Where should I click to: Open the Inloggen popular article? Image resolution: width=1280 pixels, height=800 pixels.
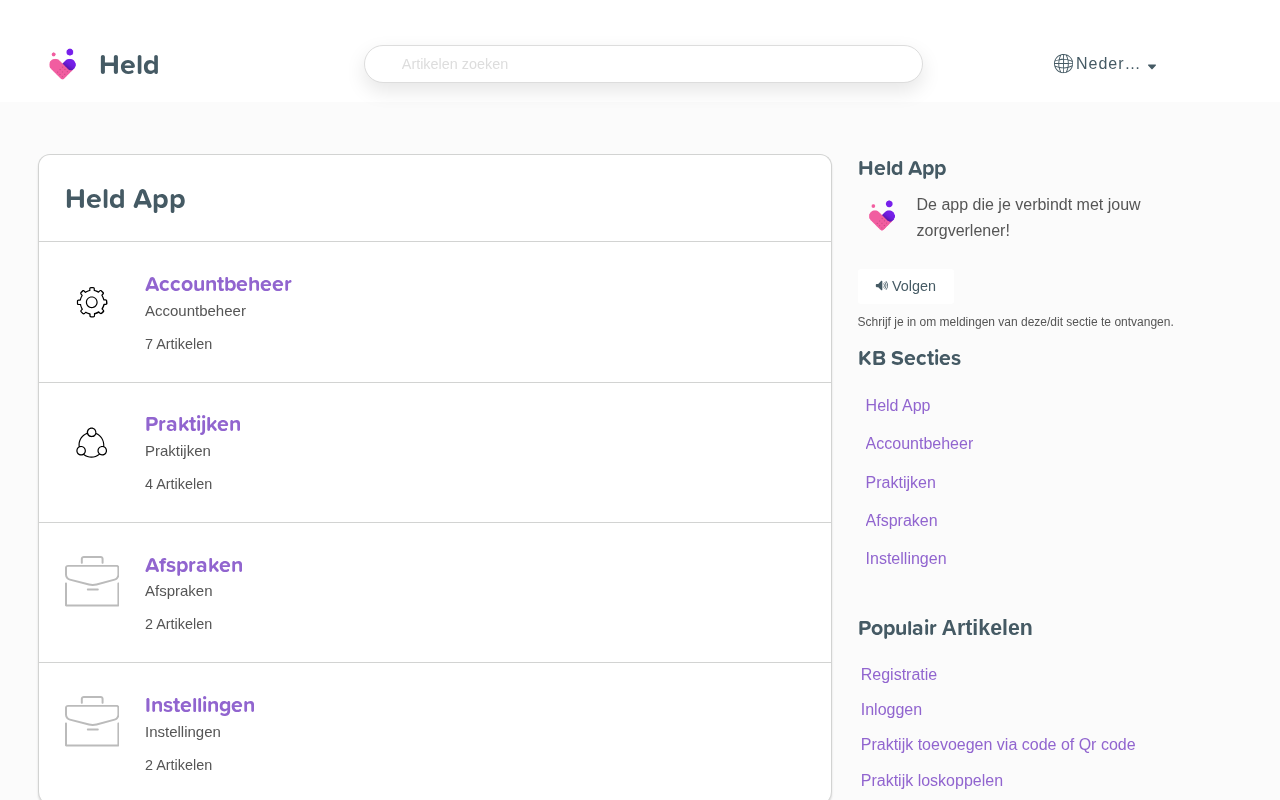891,709
